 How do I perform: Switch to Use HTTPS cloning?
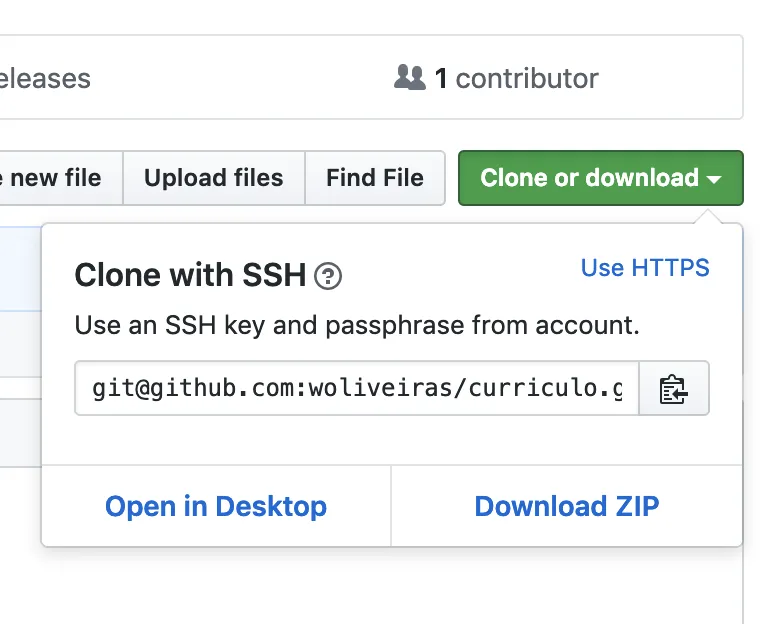click(645, 268)
